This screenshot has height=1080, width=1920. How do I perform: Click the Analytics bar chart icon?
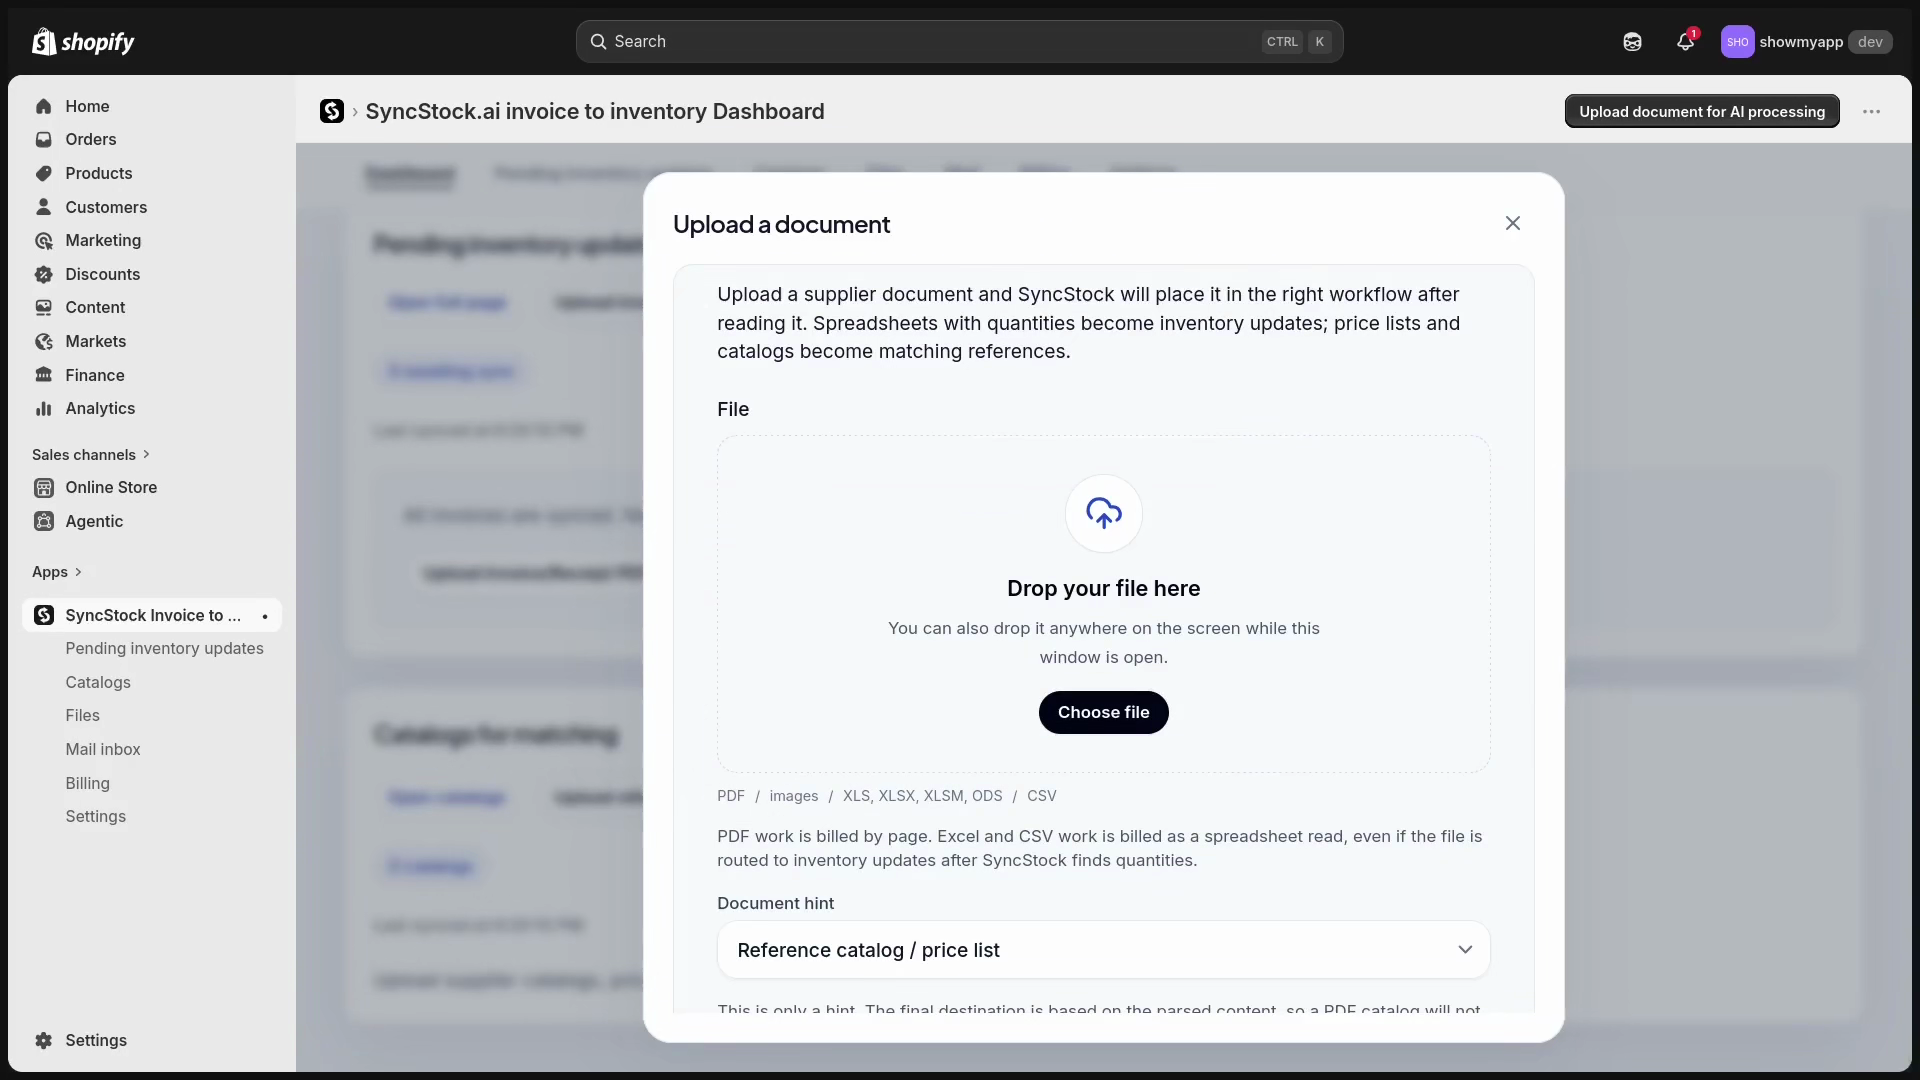tap(43, 408)
